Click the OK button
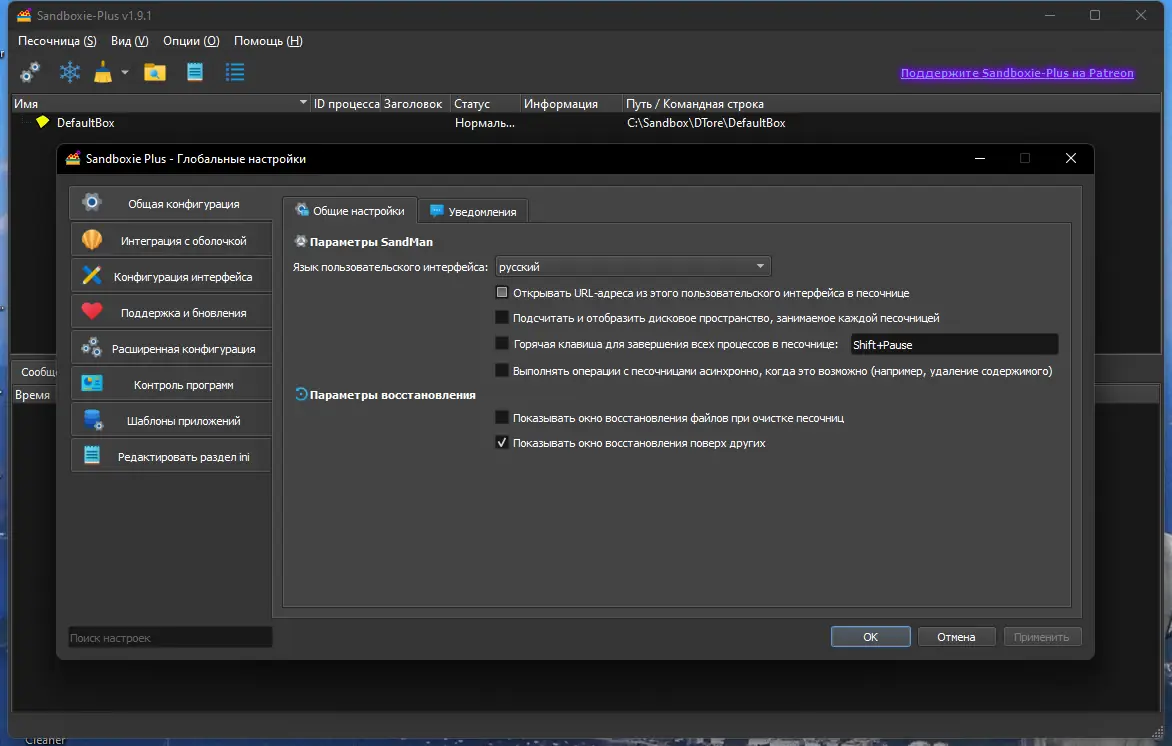The image size is (1172, 746). 871,637
